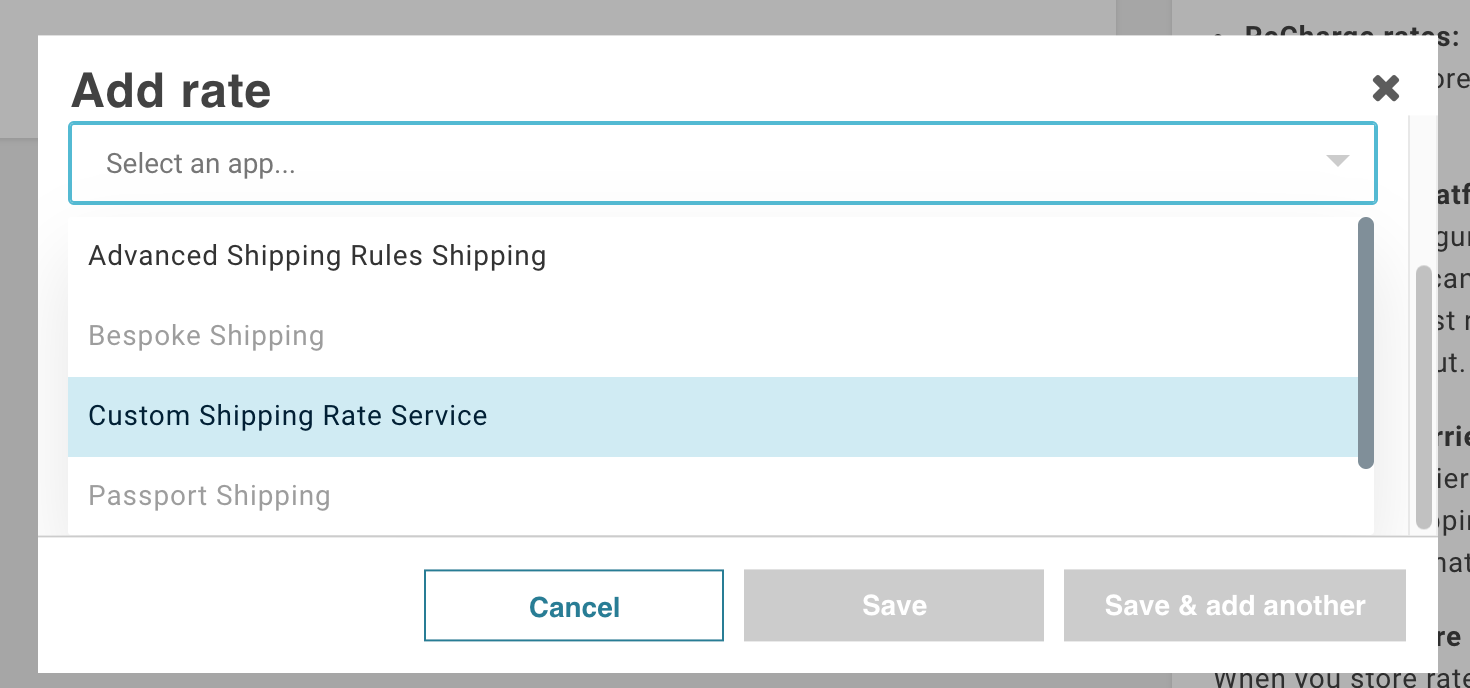Click the empty dialog footer beside Cancel
1470x688 pixels.
tap(230, 606)
